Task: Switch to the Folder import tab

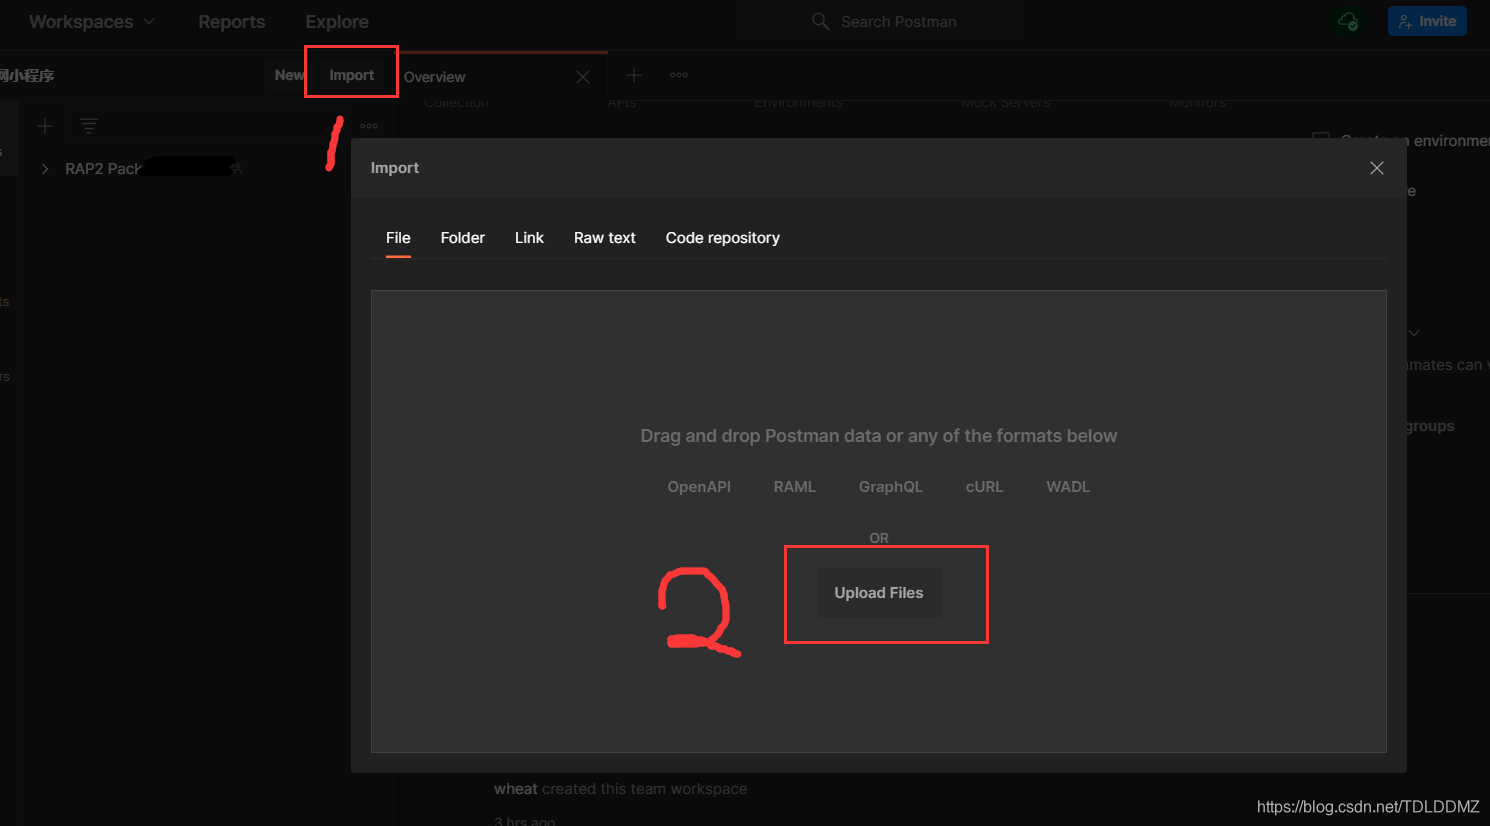Action: pos(463,238)
